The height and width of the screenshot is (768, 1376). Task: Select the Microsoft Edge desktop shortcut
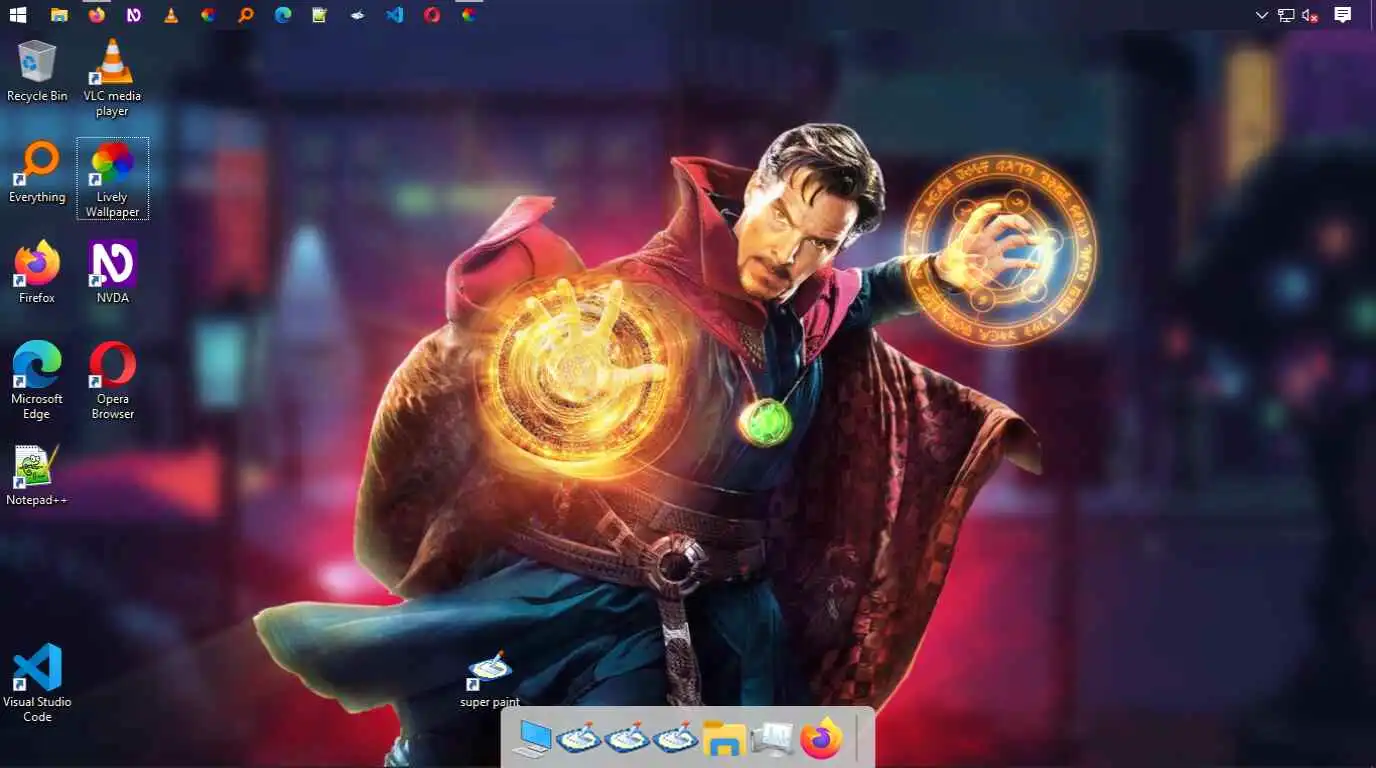coord(37,380)
